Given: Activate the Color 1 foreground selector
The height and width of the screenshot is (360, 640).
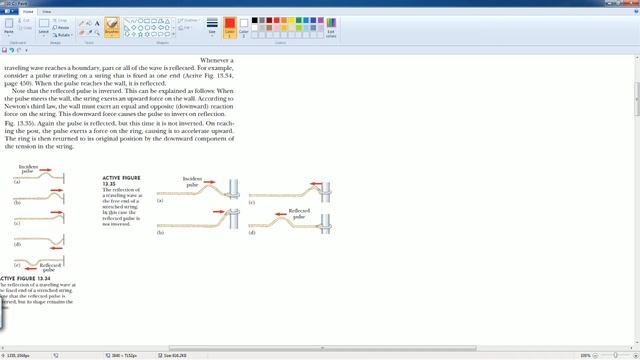Looking at the screenshot, I should (x=230, y=27).
